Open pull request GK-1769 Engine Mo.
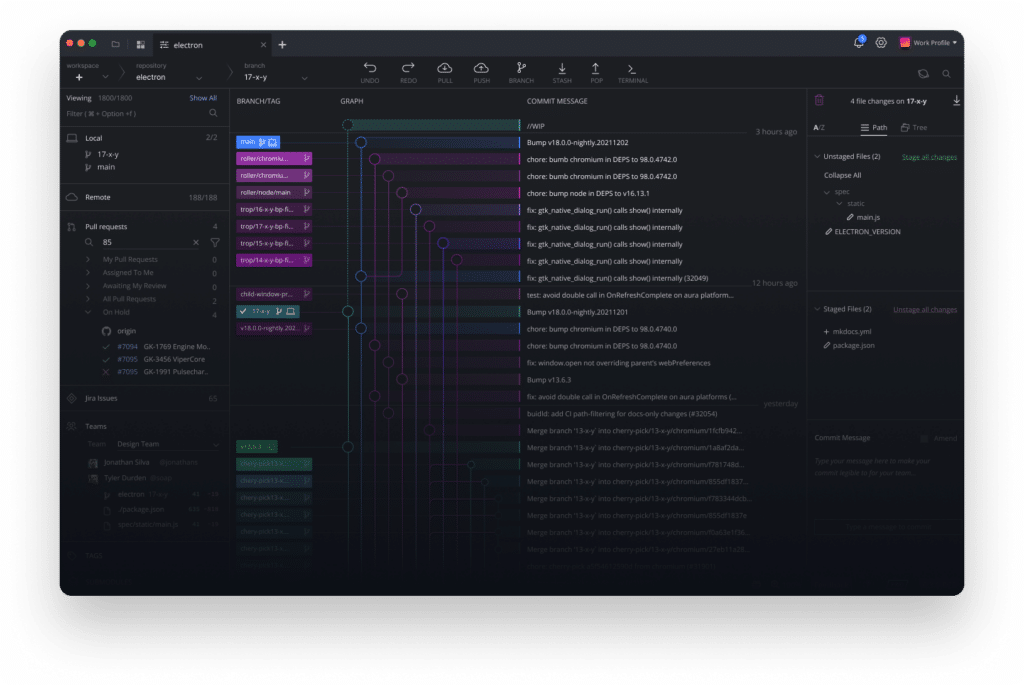The height and width of the screenshot is (685, 1024). click(x=164, y=347)
